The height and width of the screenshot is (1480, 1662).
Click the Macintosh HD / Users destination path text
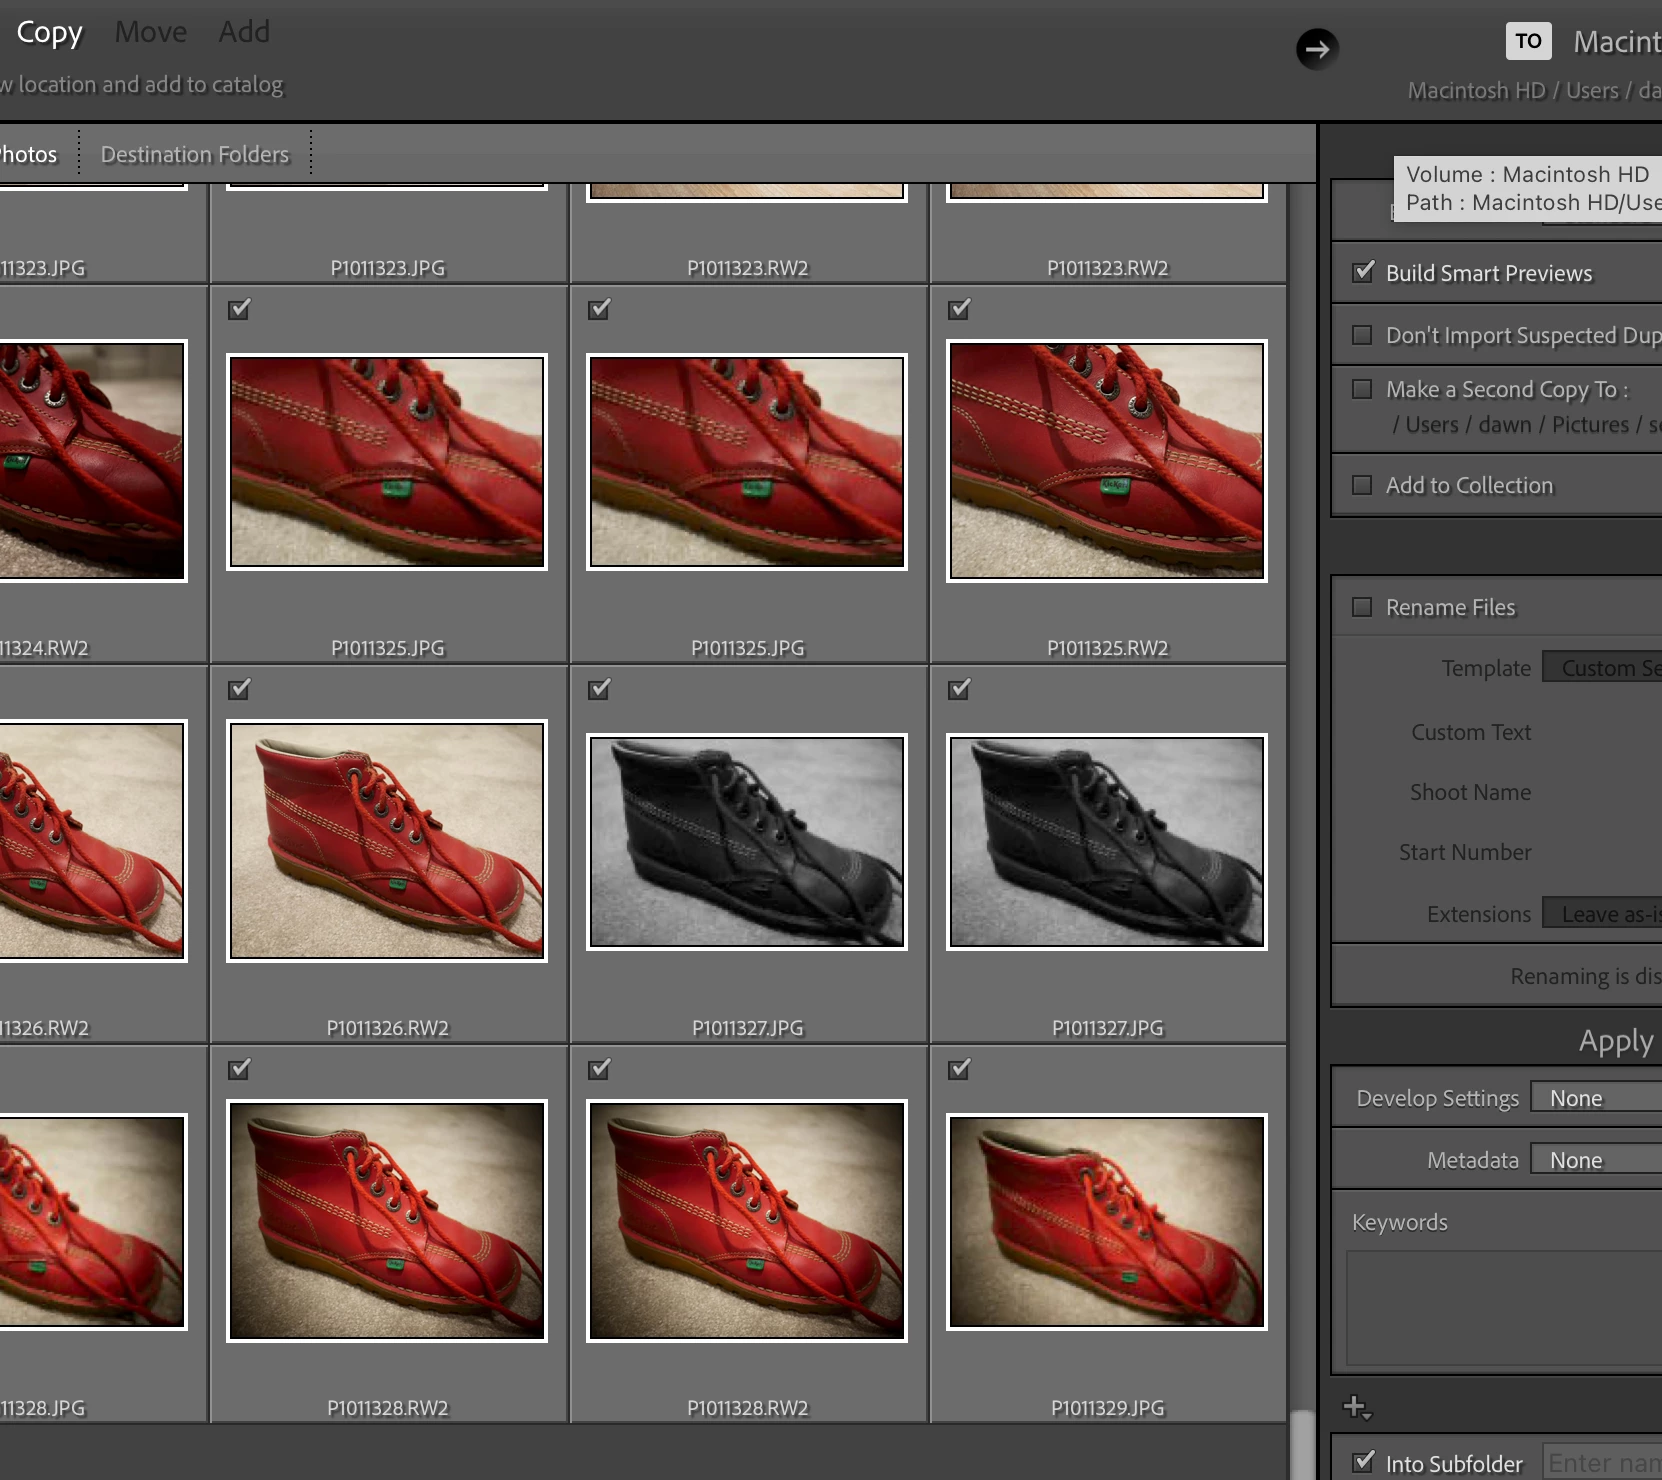coord(1535,91)
